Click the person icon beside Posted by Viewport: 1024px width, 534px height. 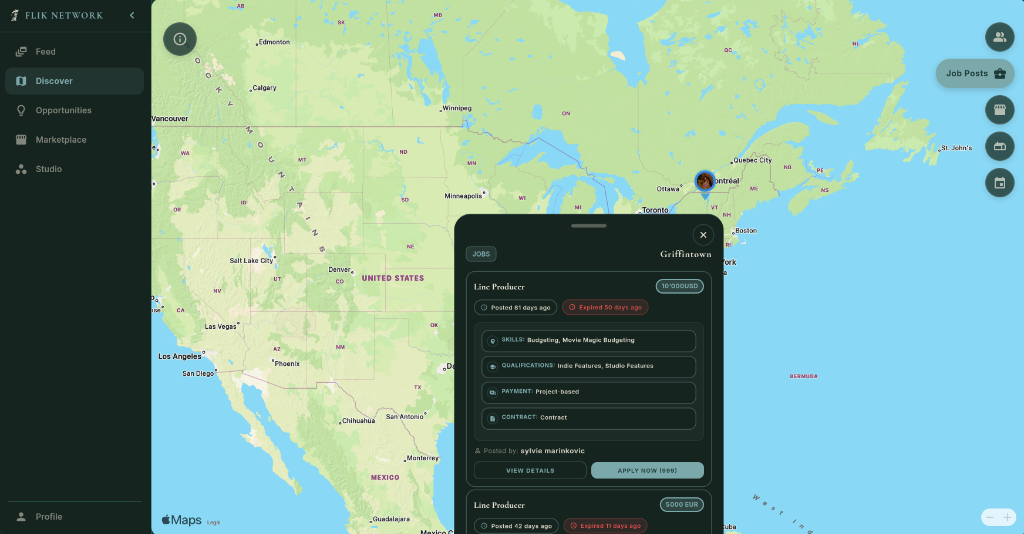coord(477,450)
